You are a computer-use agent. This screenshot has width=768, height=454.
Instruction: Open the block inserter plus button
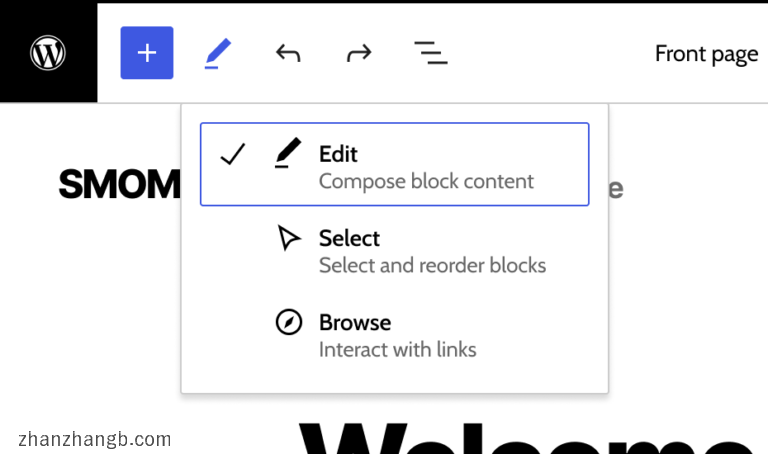click(x=147, y=52)
